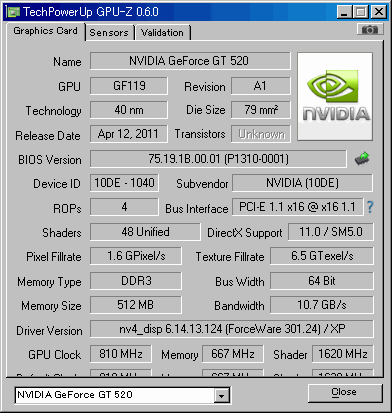Open the Validation tab
This screenshot has width=392, height=413.
coord(162,33)
